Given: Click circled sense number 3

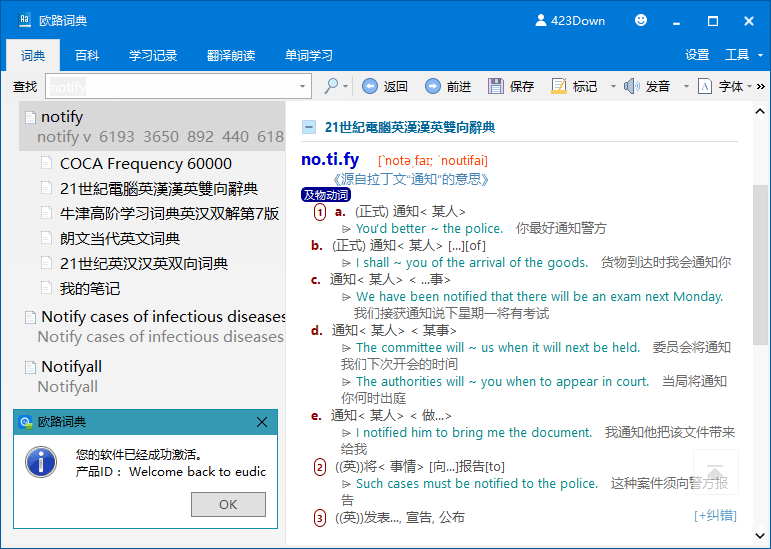Looking at the screenshot, I should click(x=320, y=518).
